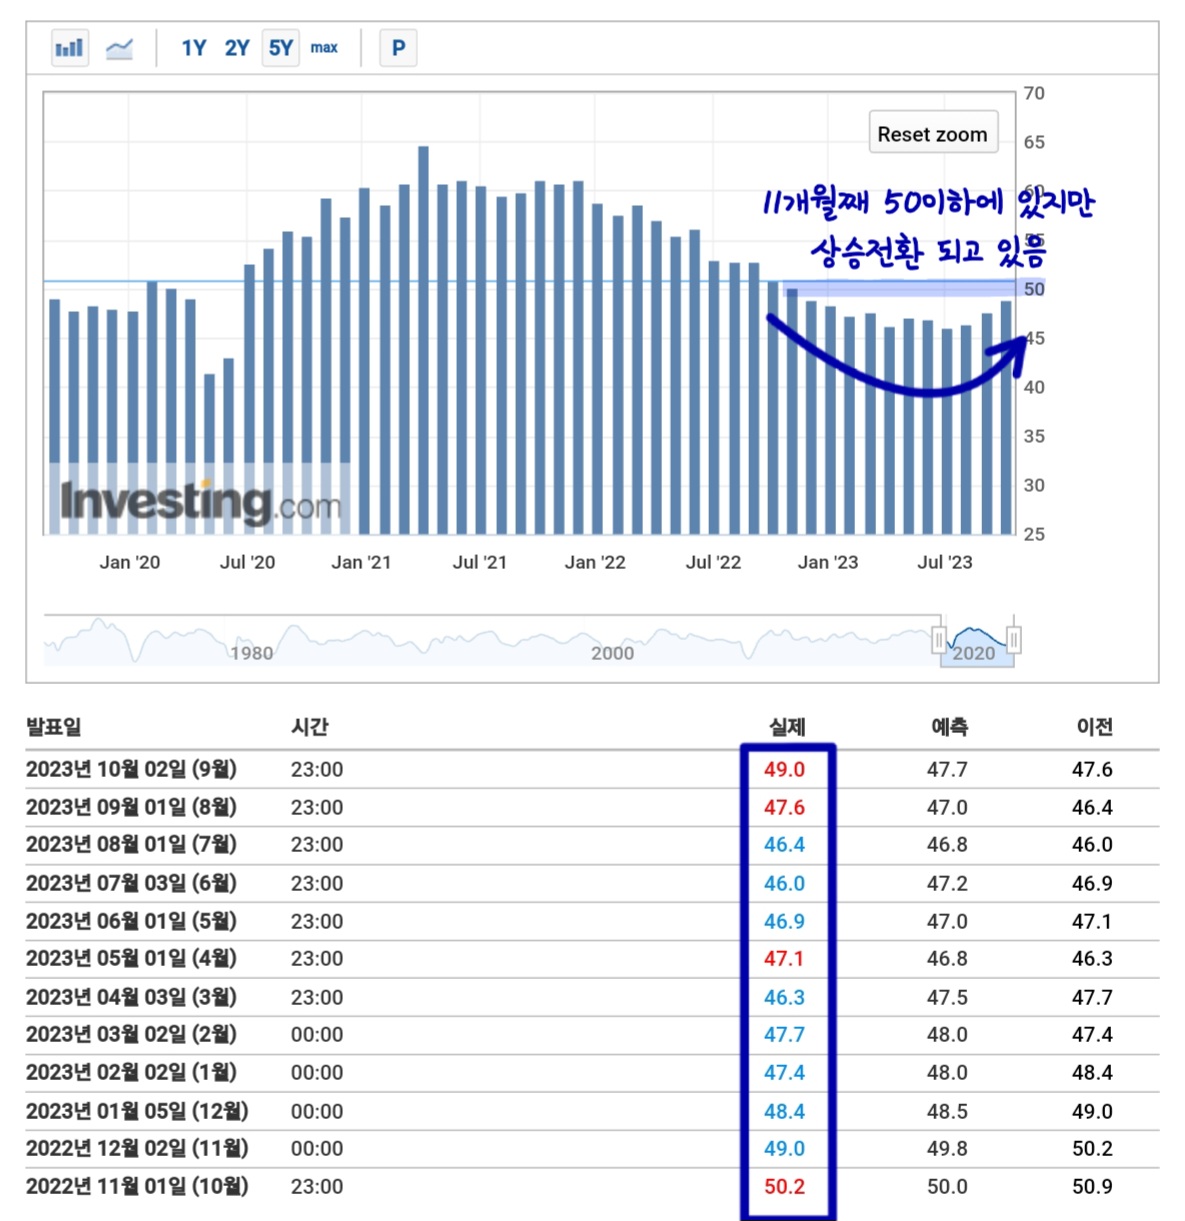Click the Jul '23 axis label
This screenshot has height=1221, width=1185.
[x=945, y=562]
